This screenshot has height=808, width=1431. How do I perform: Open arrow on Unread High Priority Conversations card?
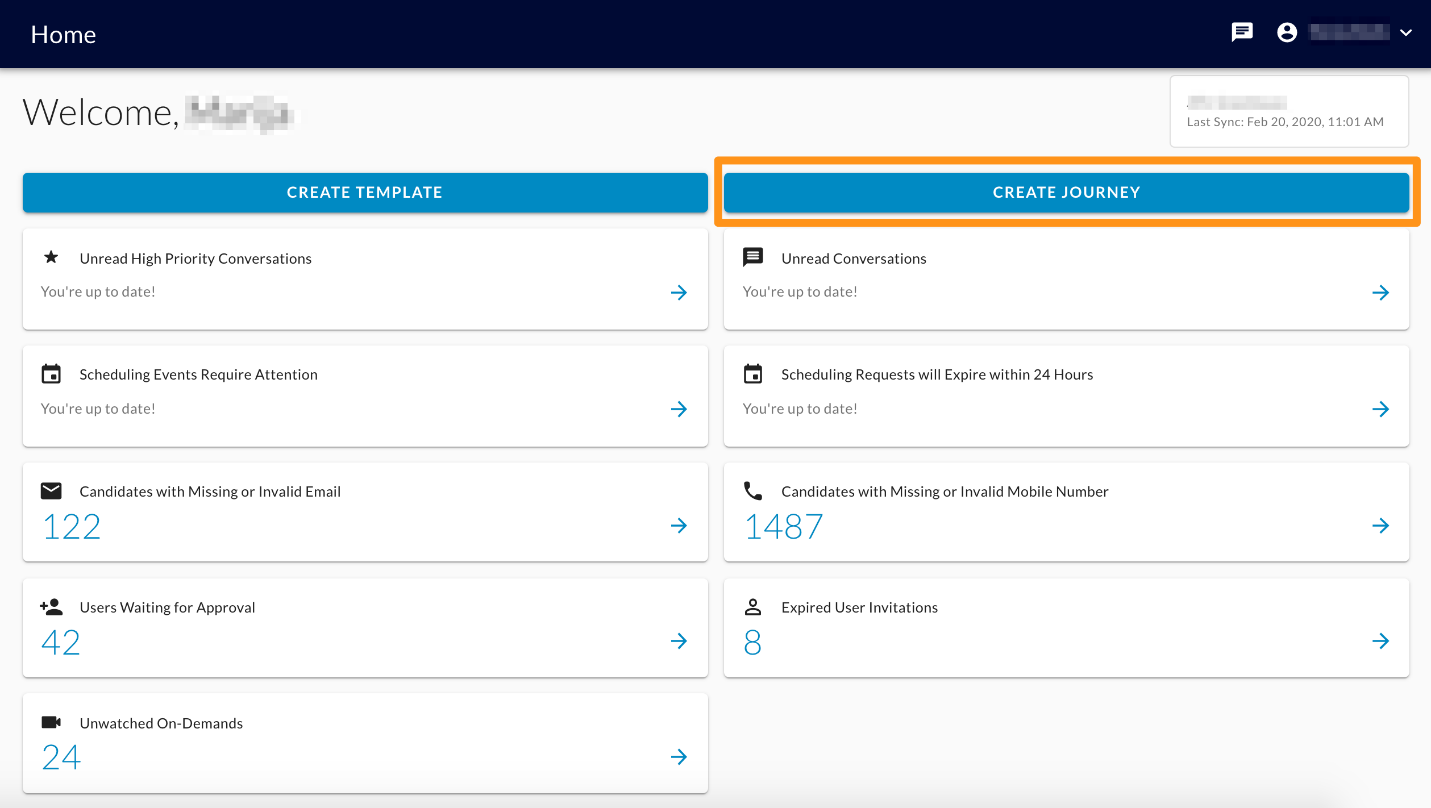pos(679,292)
